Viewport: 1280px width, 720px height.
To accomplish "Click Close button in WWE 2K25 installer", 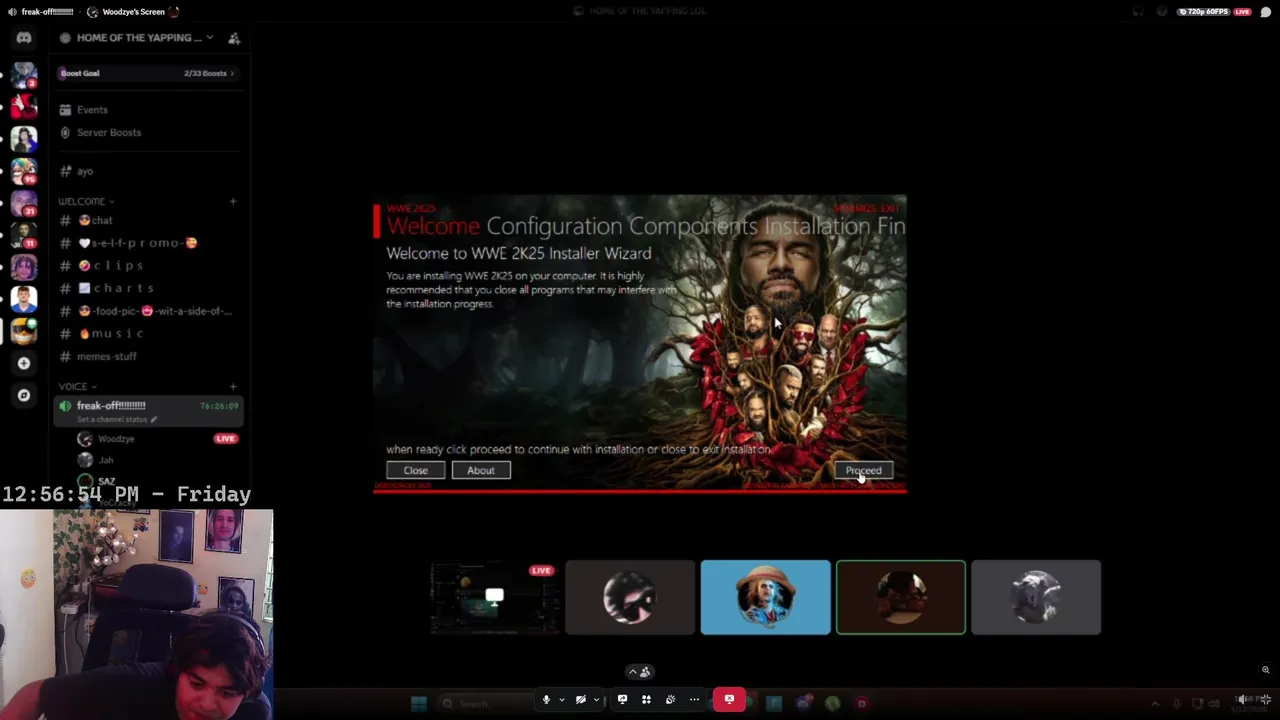I will [416, 470].
